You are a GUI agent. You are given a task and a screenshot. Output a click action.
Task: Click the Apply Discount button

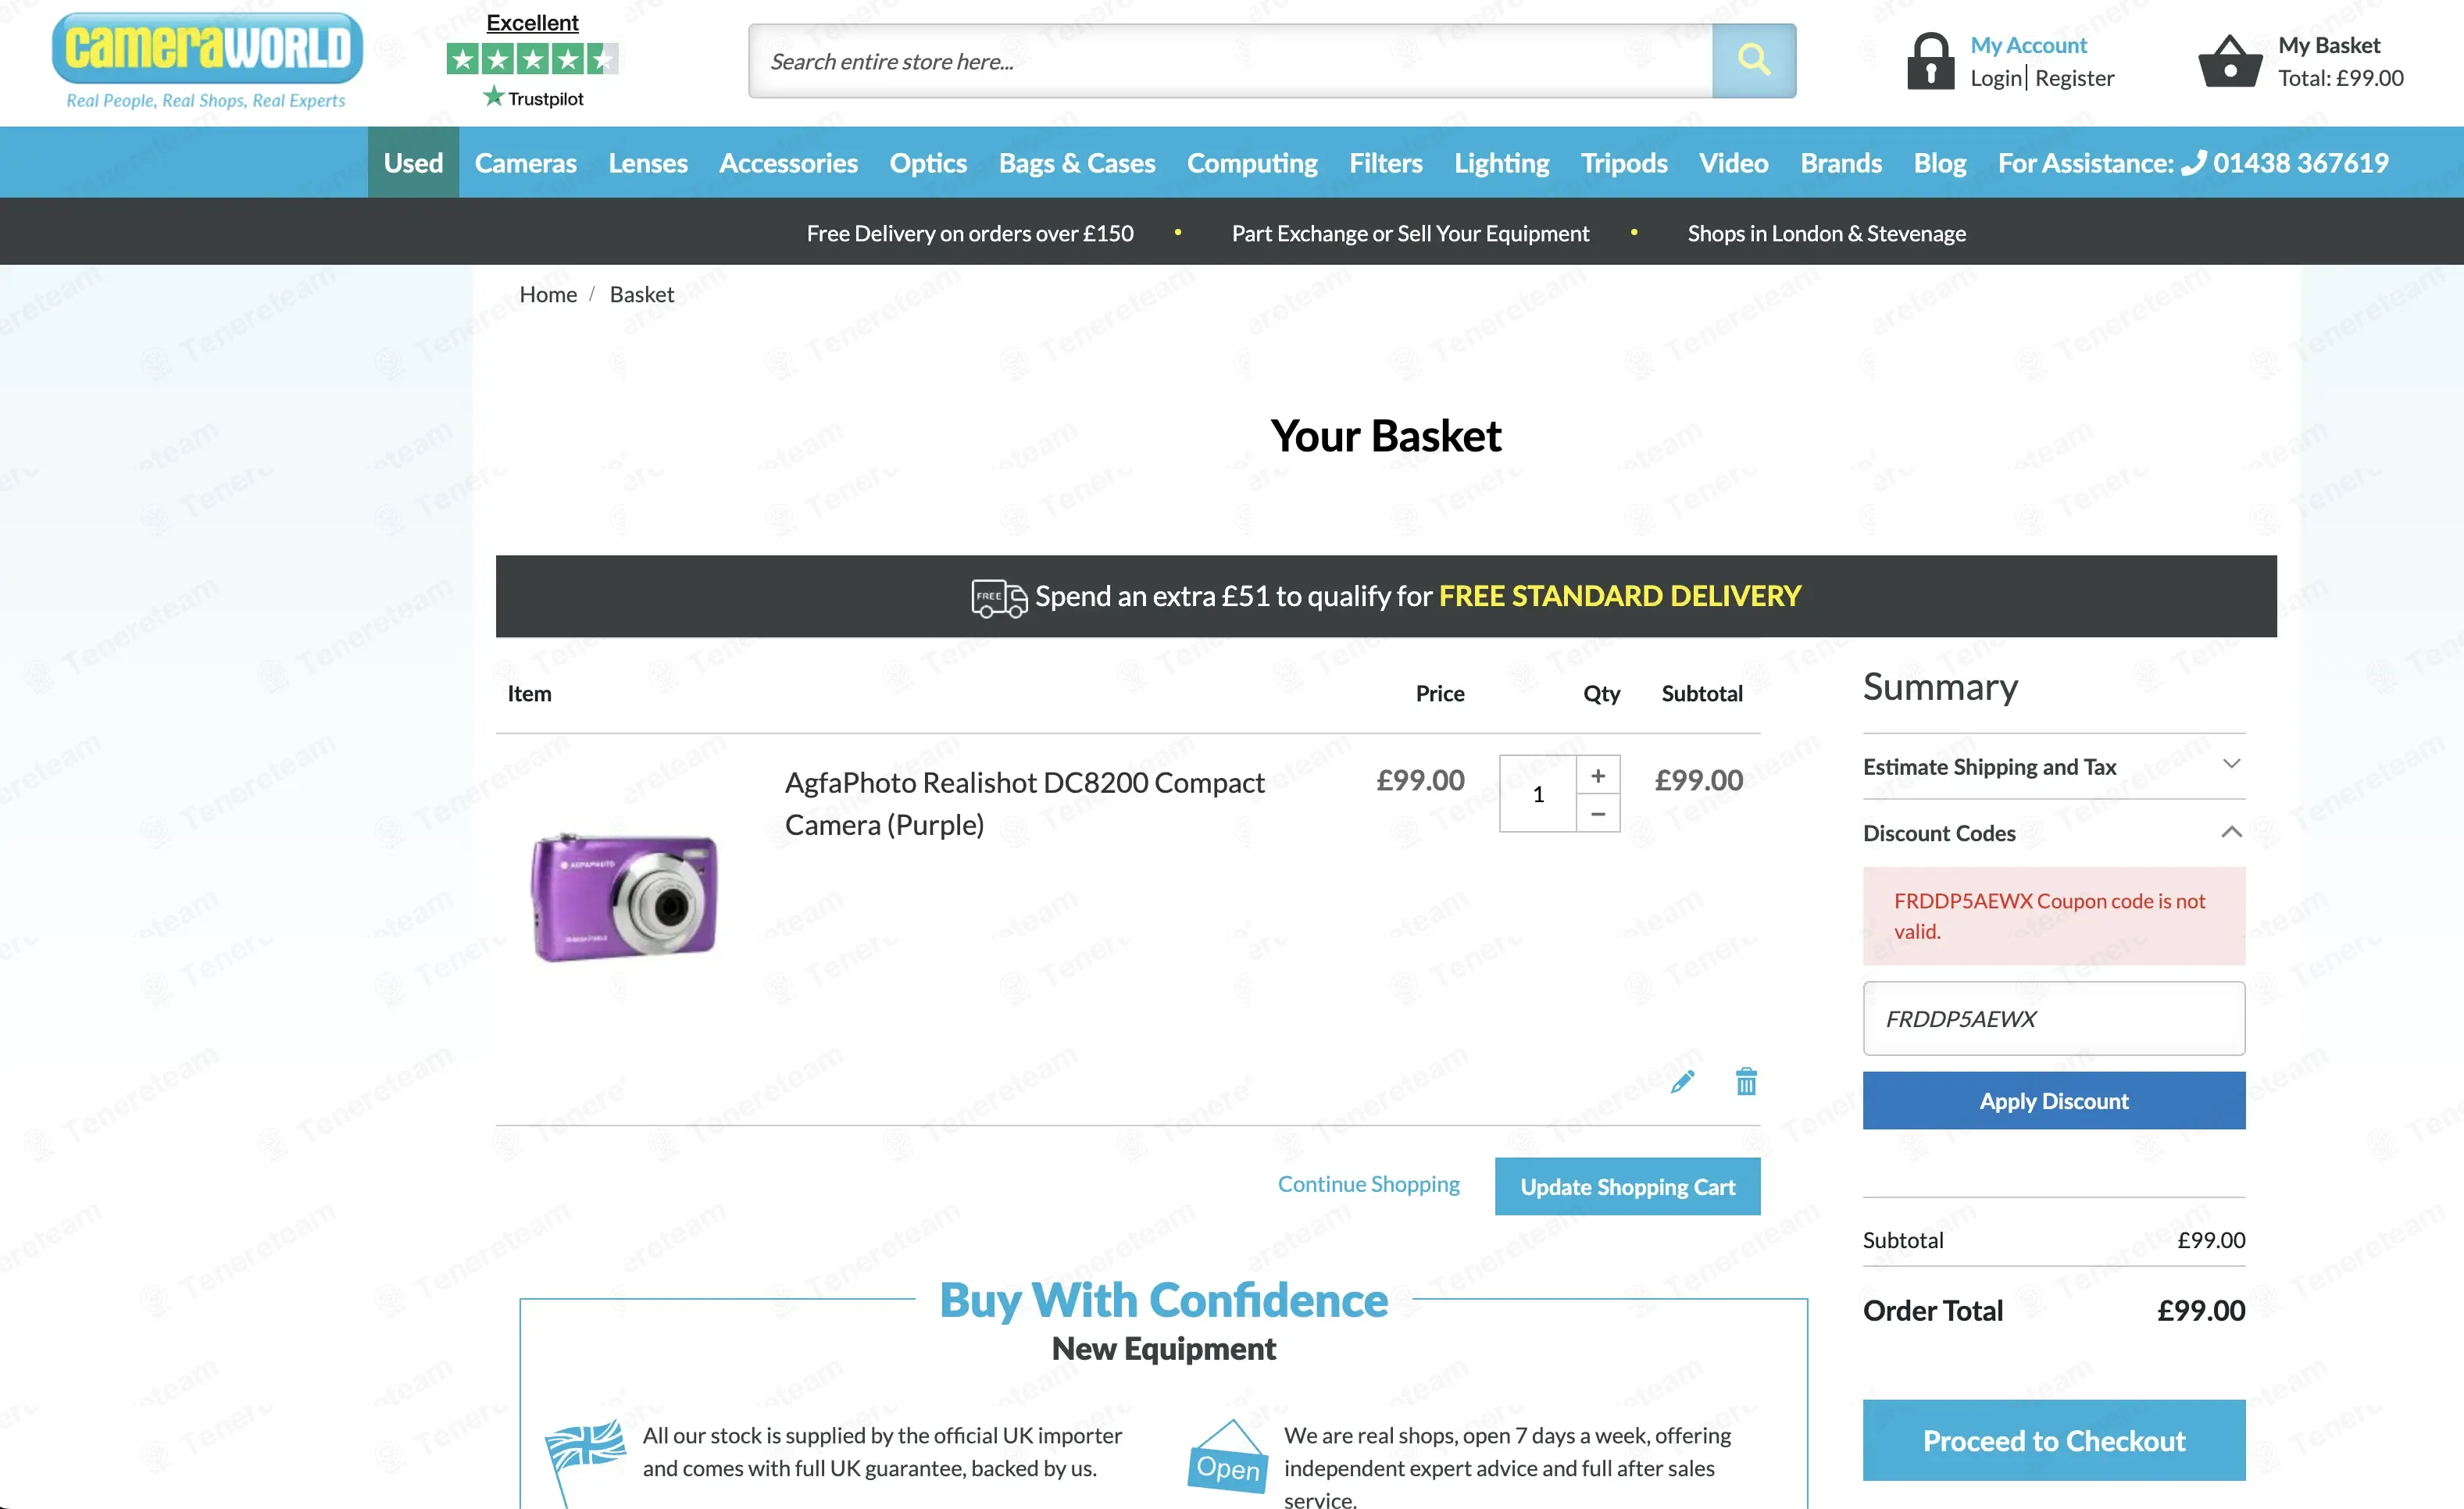click(2053, 1100)
